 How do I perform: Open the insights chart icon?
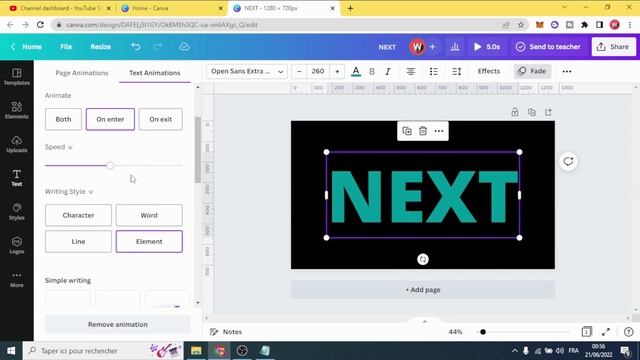pyautogui.click(x=455, y=47)
